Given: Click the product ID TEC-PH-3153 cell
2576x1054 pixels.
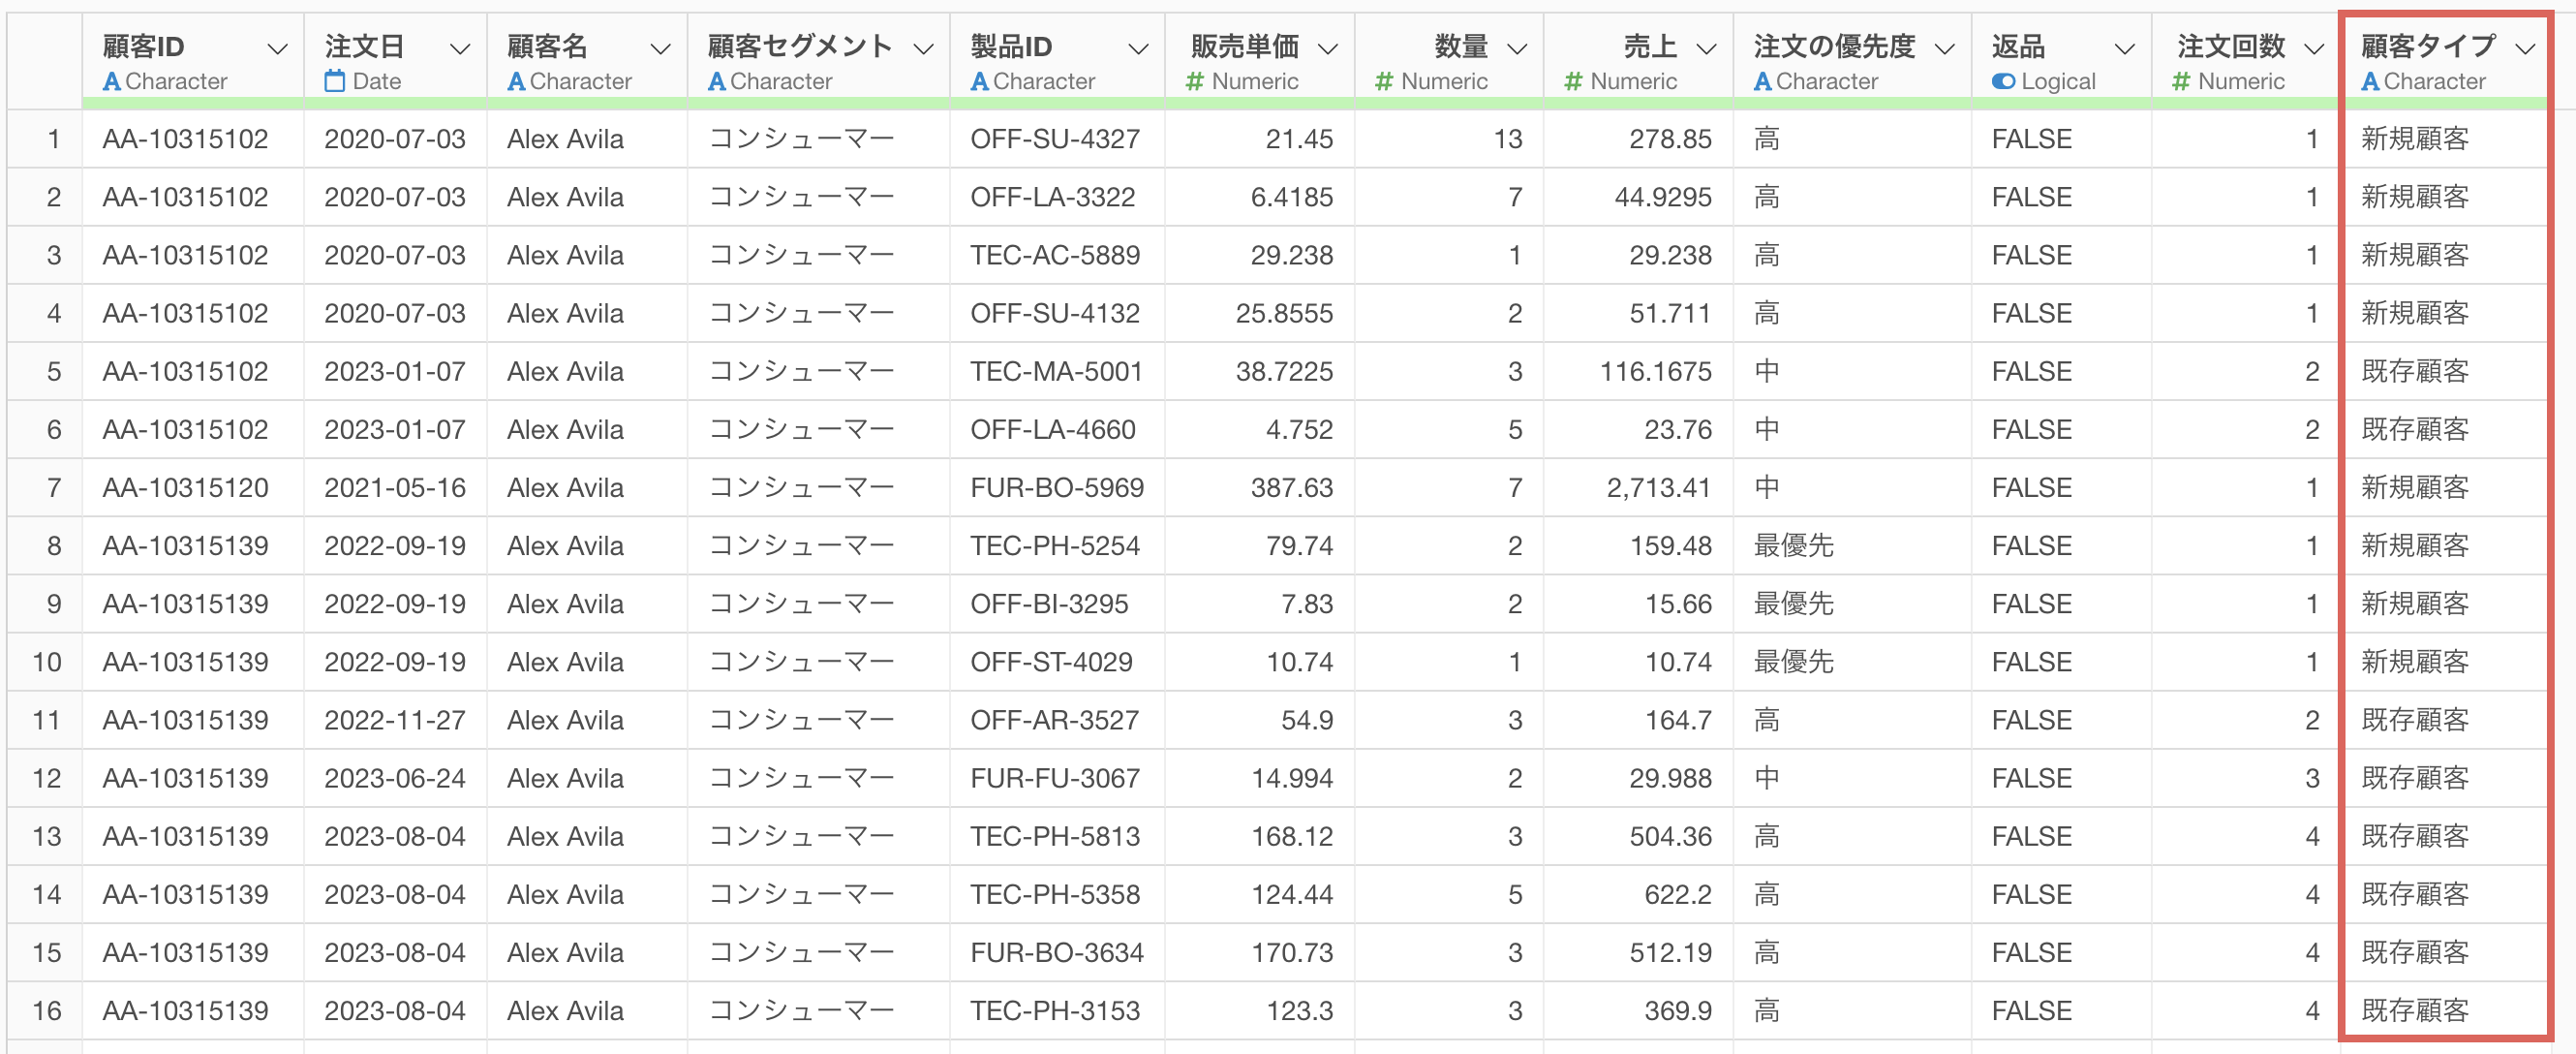Looking at the screenshot, I should 1055,1011.
